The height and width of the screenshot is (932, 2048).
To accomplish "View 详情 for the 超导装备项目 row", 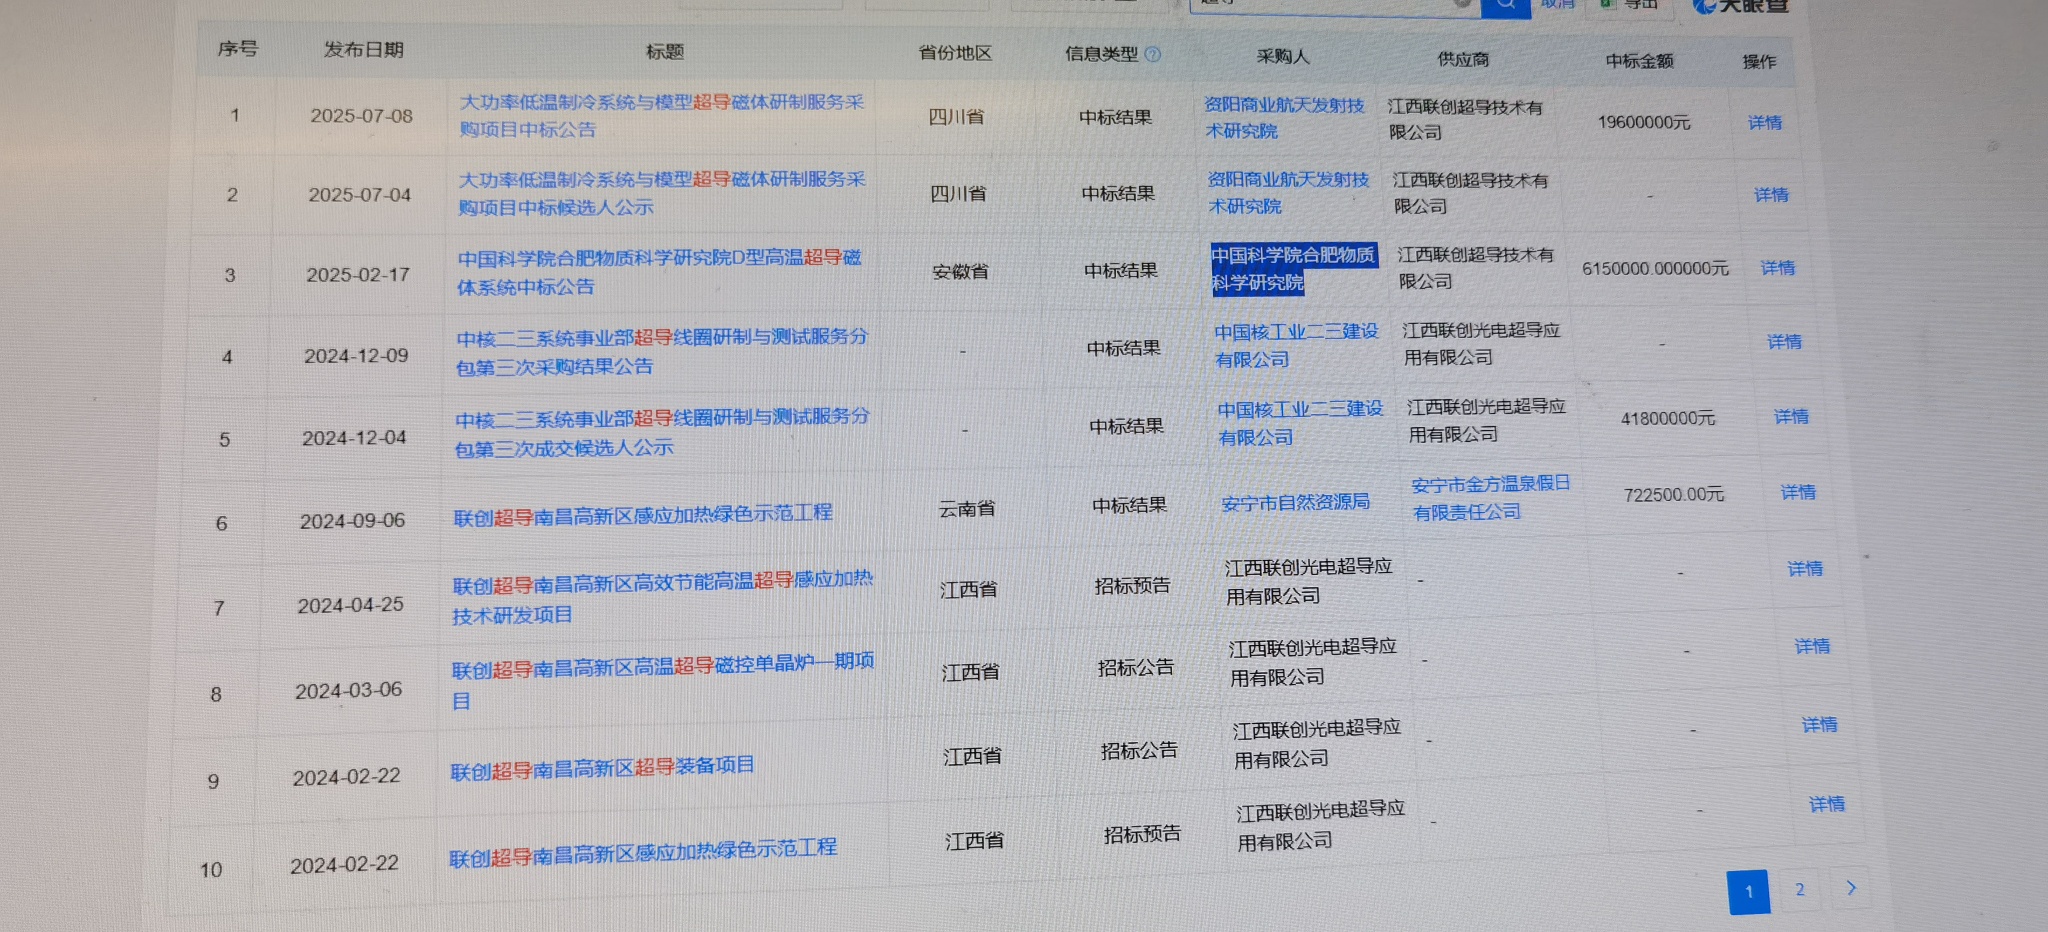I will click(x=1819, y=724).
